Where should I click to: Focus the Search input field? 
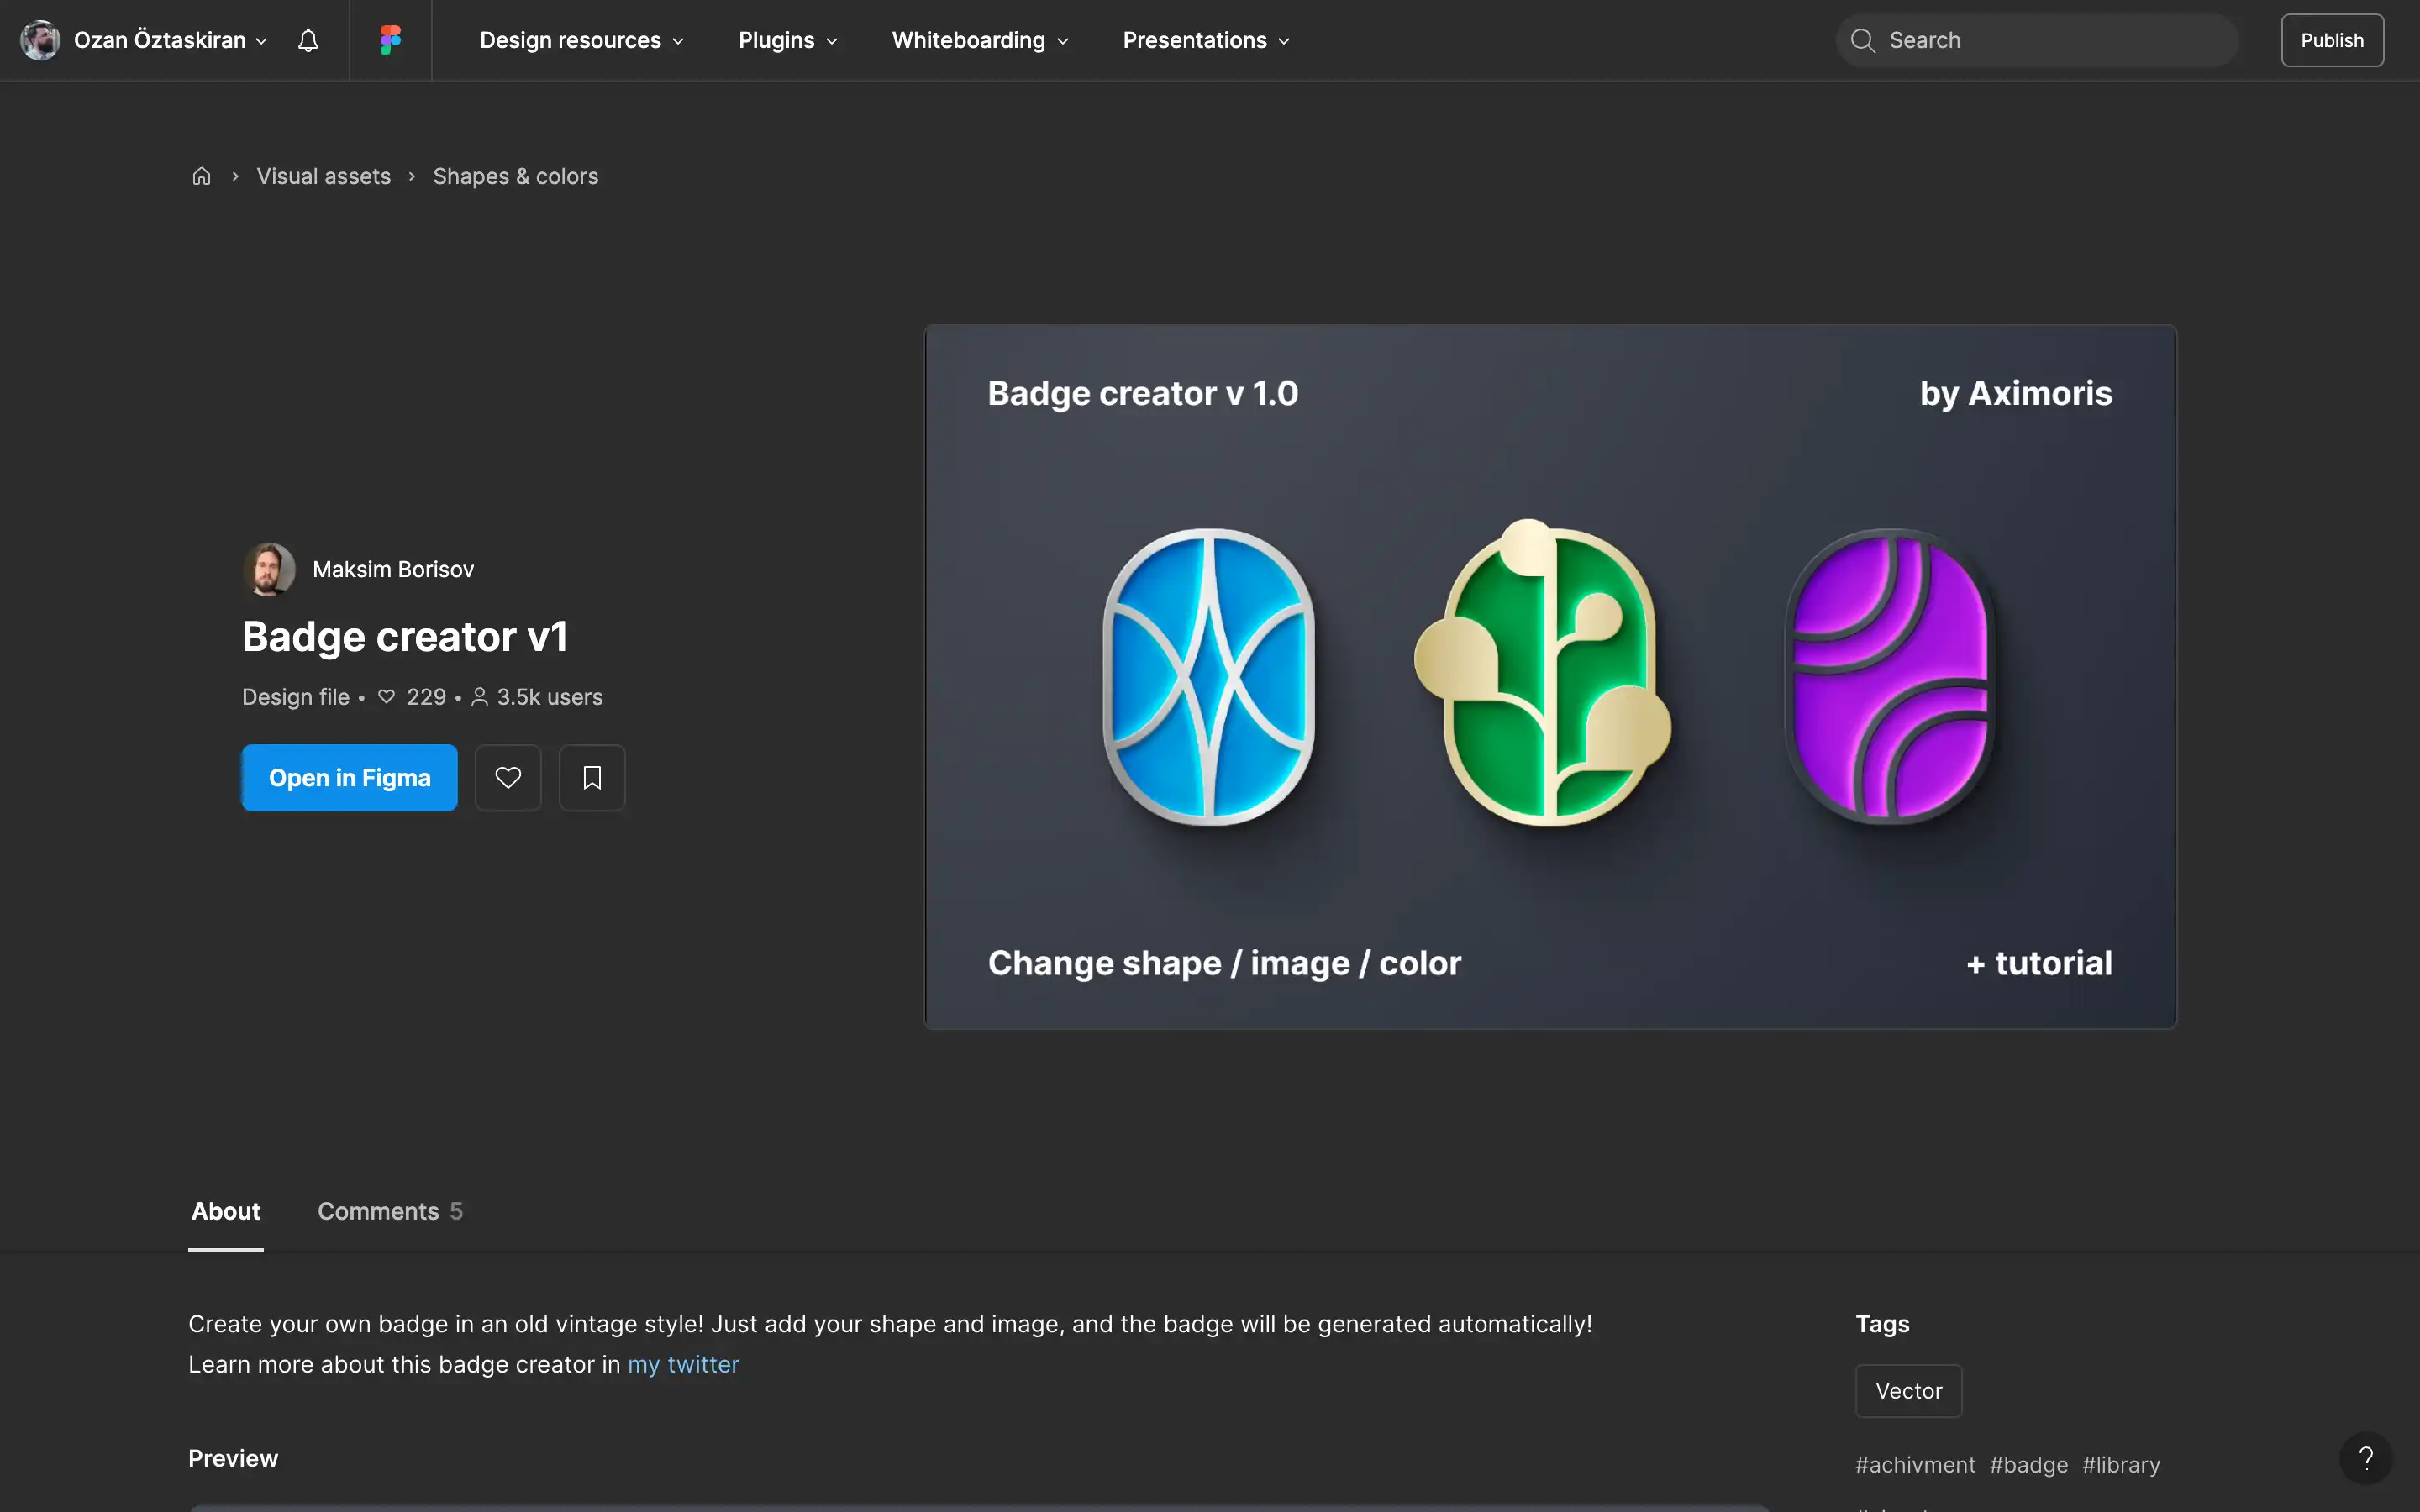tap(2037, 40)
